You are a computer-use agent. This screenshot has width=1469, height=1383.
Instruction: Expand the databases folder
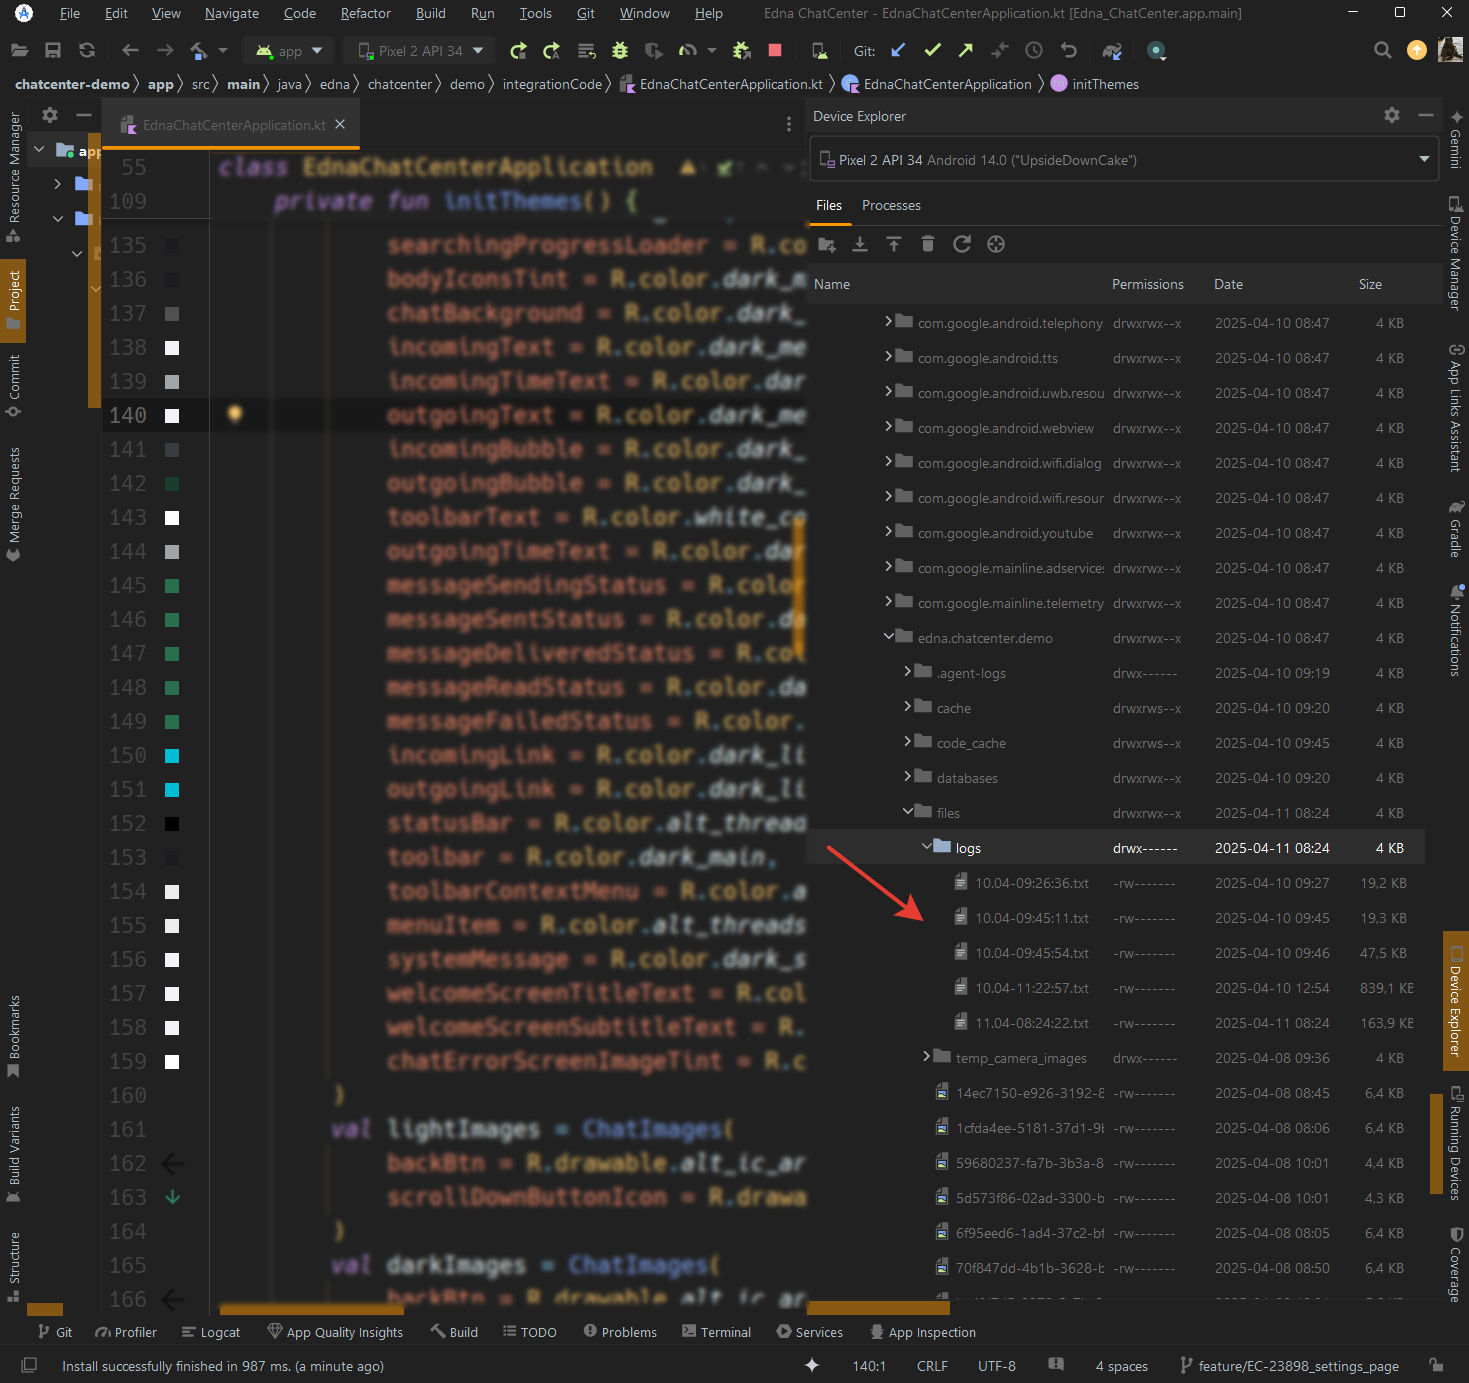click(x=907, y=777)
